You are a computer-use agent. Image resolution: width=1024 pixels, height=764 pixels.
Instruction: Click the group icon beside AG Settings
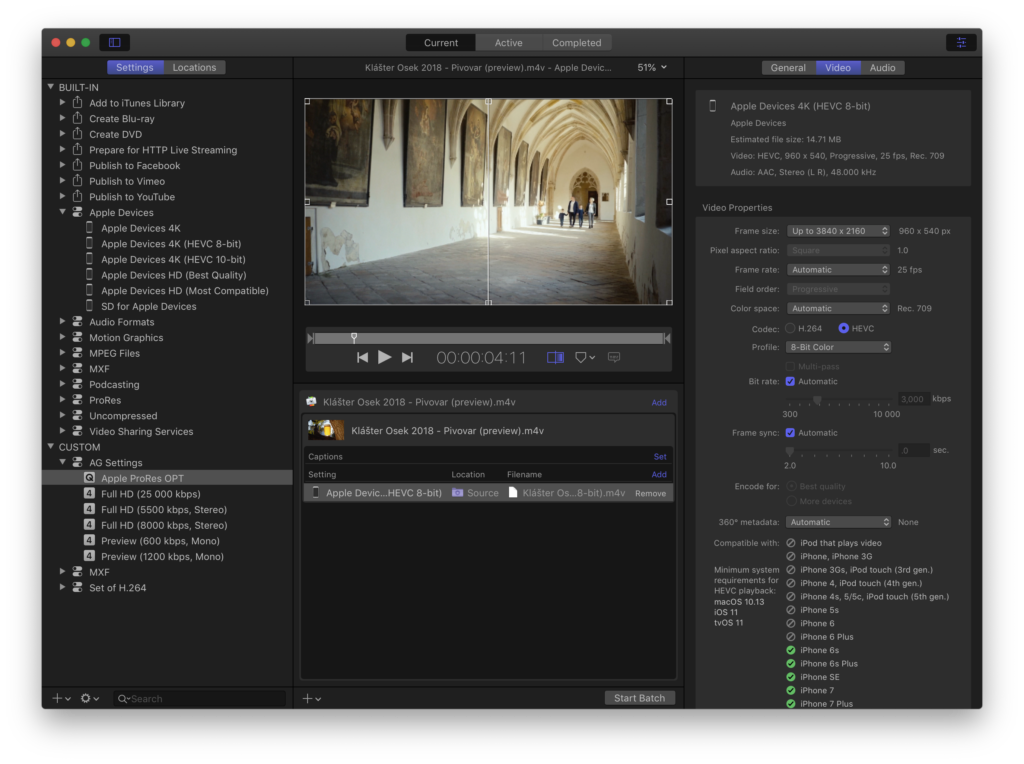[x=78, y=462]
